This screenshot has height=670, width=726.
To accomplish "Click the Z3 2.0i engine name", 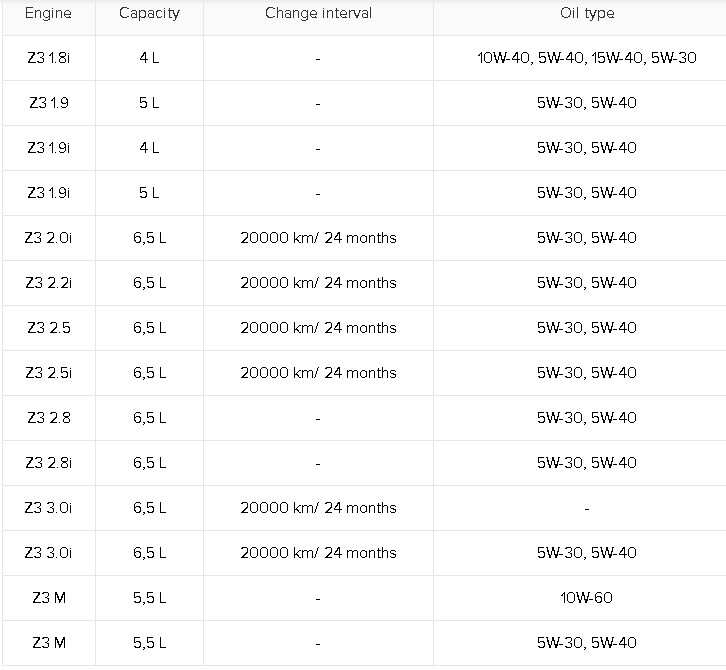I will [48, 238].
